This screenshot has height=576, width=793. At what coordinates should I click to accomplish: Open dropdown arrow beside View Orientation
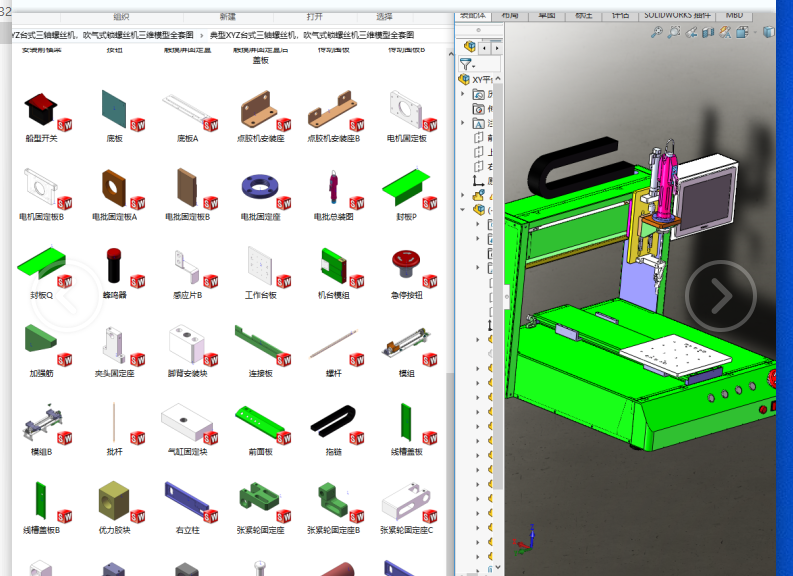point(755,32)
